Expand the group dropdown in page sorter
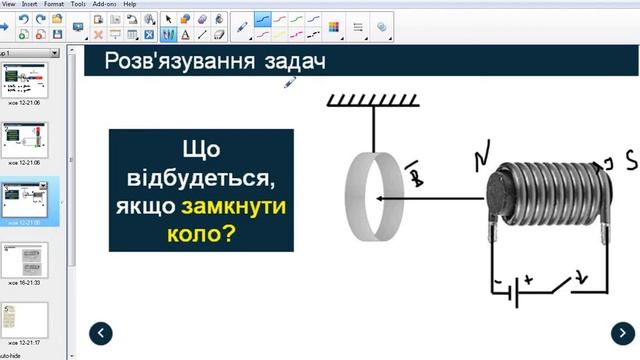The image size is (640, 360). [x=55, y=53]
